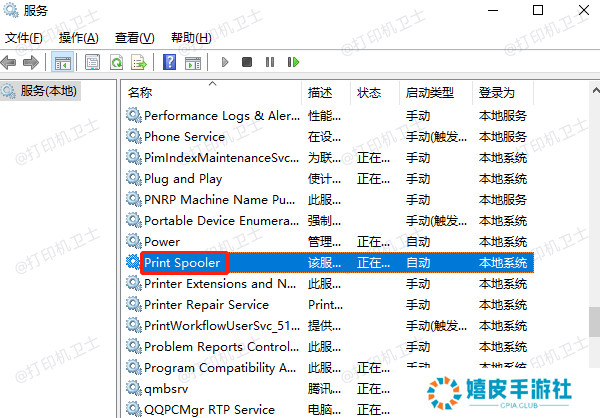
Task: Open the 操作(A) menu
Action: point(79,38)
